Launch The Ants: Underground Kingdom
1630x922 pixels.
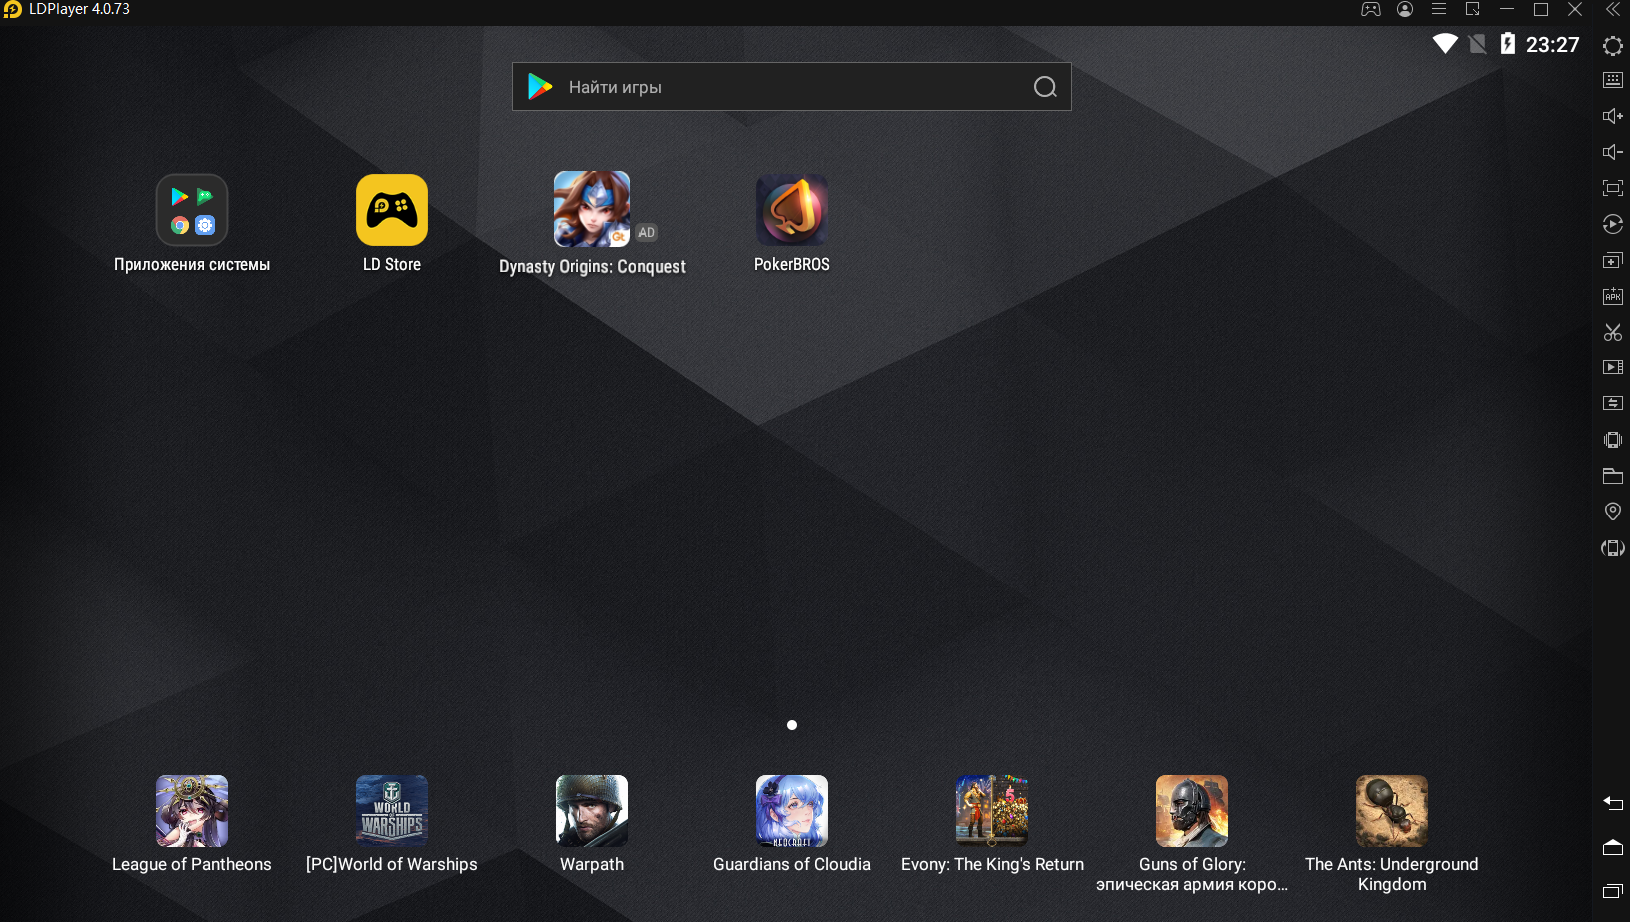[1392, 811]
